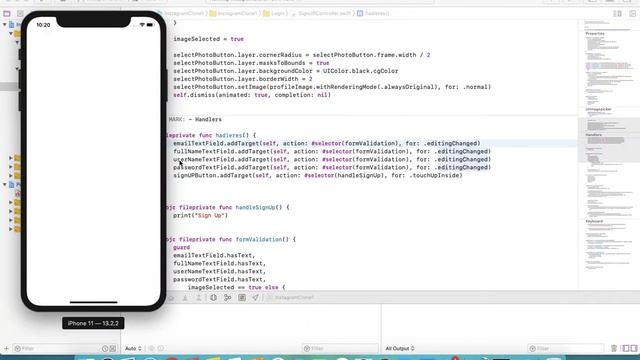Toggle recent files filter clock icon
Screen dimensions: 640x360
(105, 349)
